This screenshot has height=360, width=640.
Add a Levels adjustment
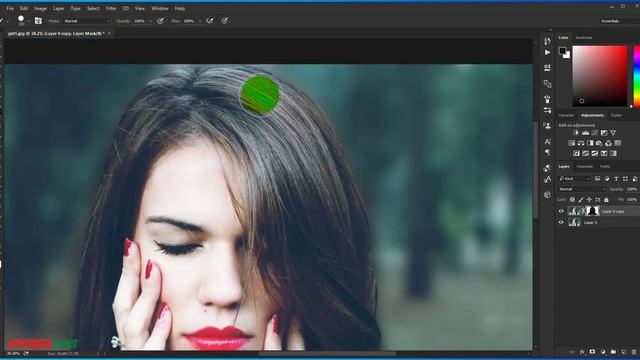click(x=585, y=133)
